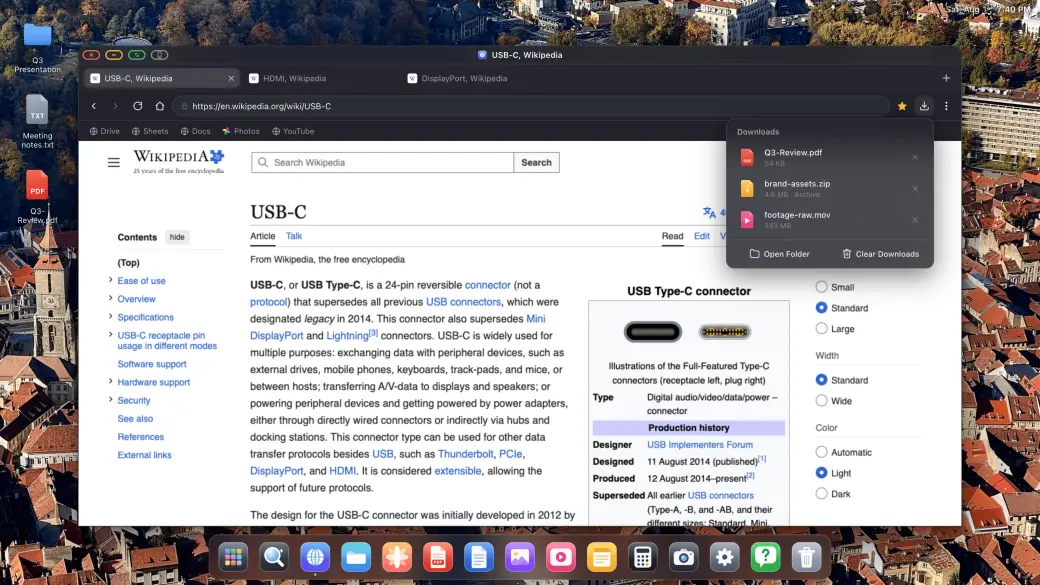The width and height of the screenshot is (1040, 585).
Task: Expand Hardware support contents section
Action: click(110, 381)
